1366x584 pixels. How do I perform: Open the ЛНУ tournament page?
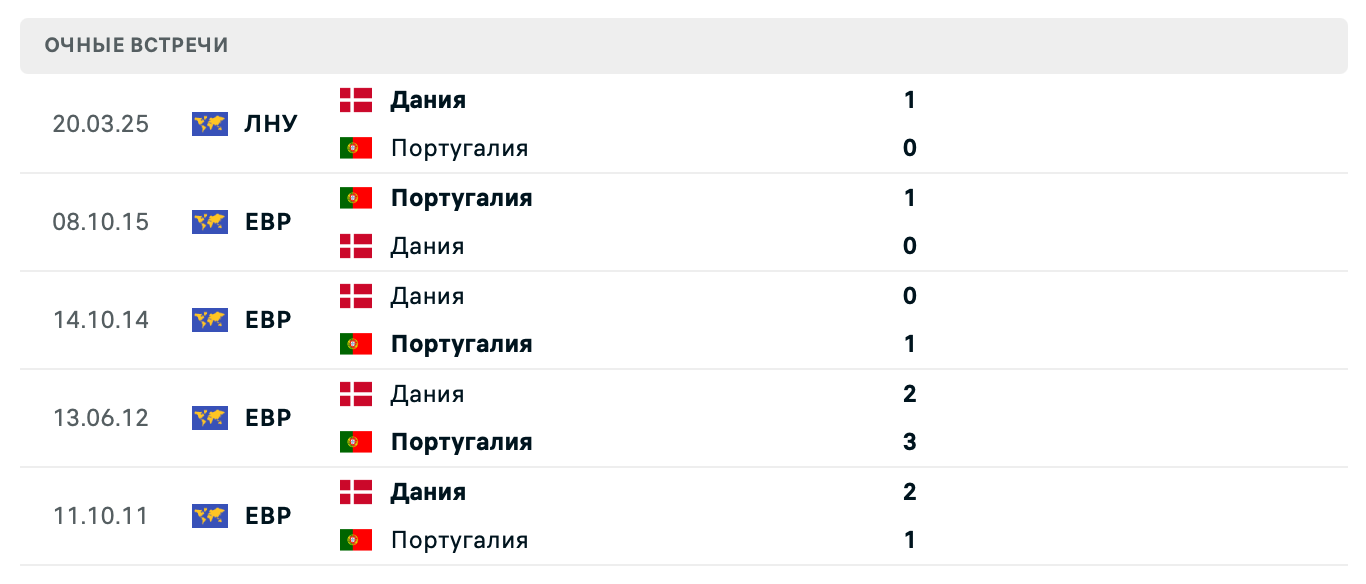[270, 124]
